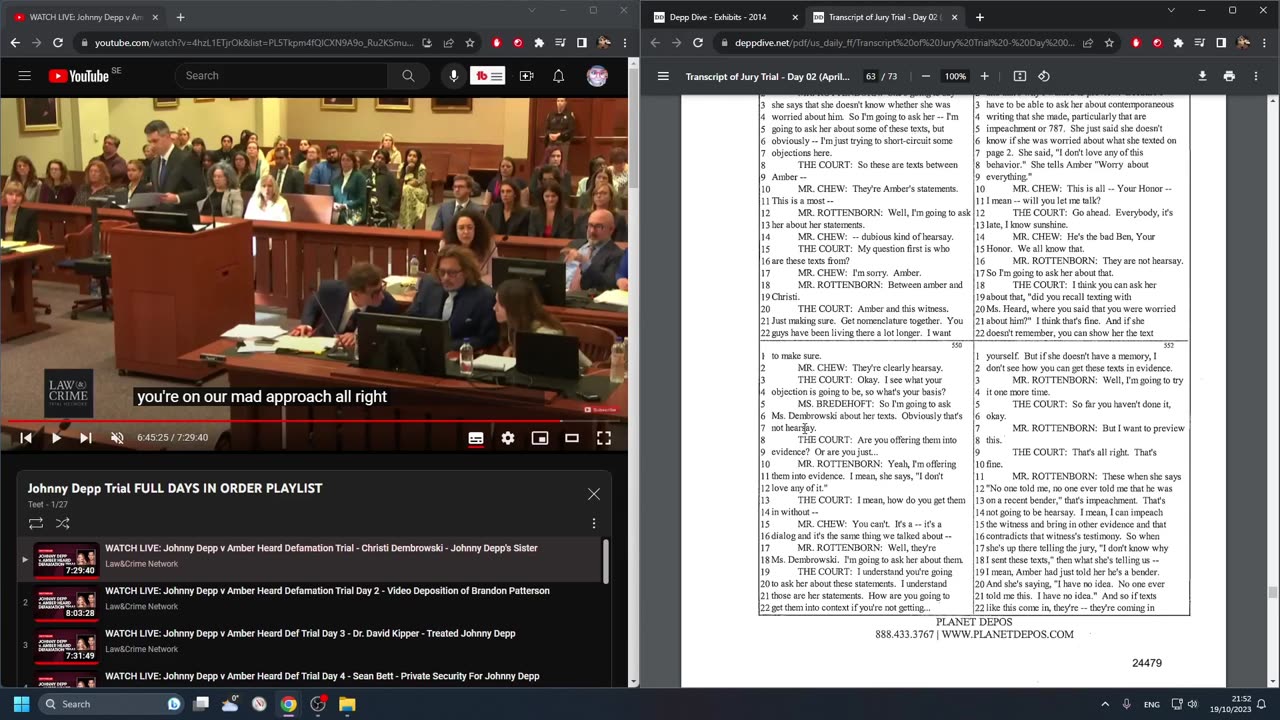Zoom in the PDF with plus button
1280x720 pixels.
pyautogui.click(x=984, y=76)
